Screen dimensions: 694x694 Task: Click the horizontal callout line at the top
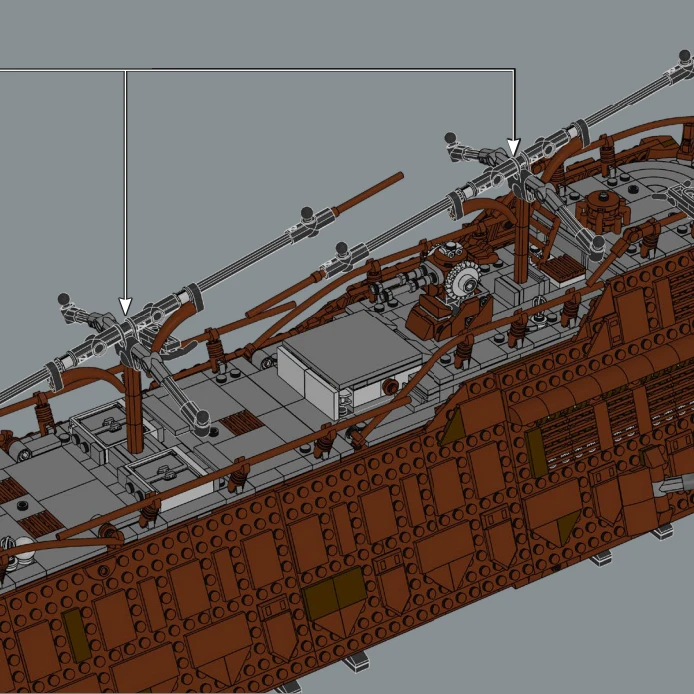[300, 70]
